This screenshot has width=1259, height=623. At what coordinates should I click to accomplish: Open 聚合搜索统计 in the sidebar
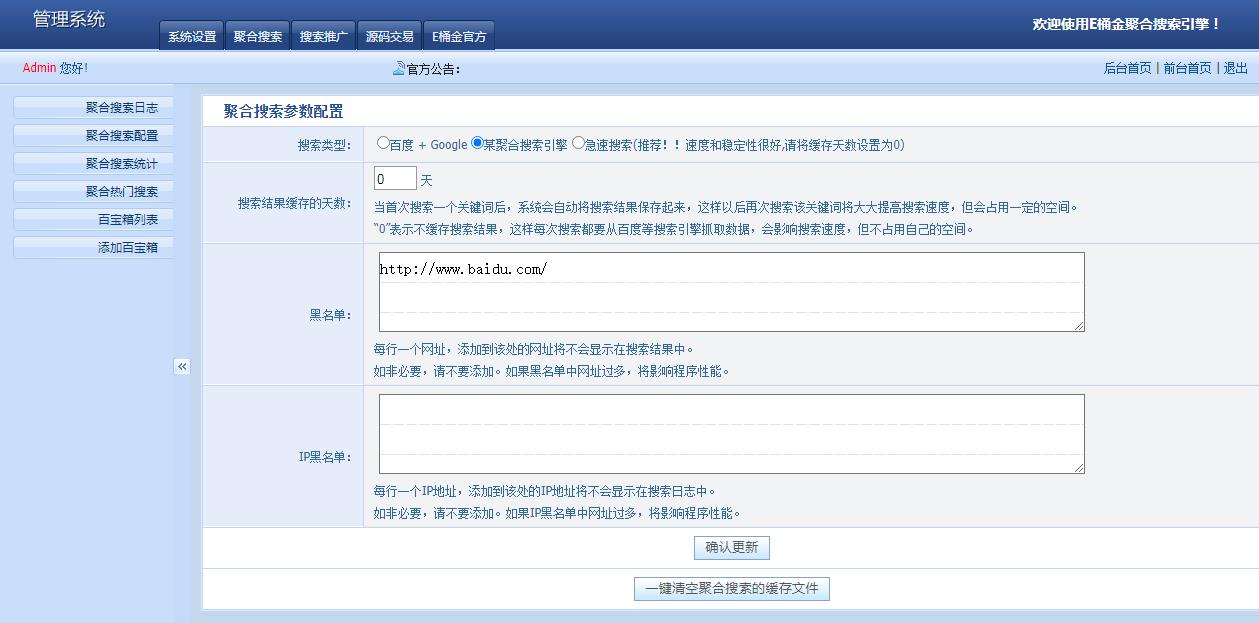93,164
